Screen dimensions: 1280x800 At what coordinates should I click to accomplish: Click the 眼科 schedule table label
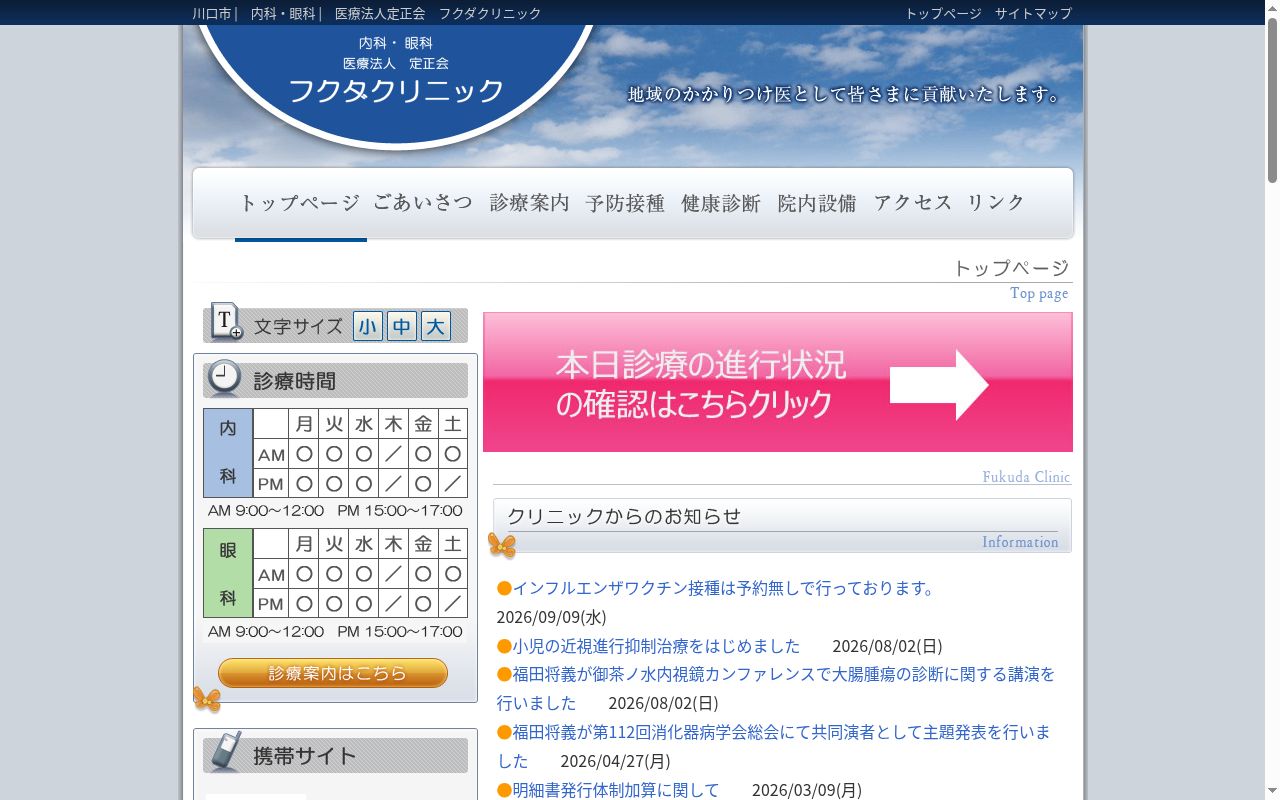(228, 574)
